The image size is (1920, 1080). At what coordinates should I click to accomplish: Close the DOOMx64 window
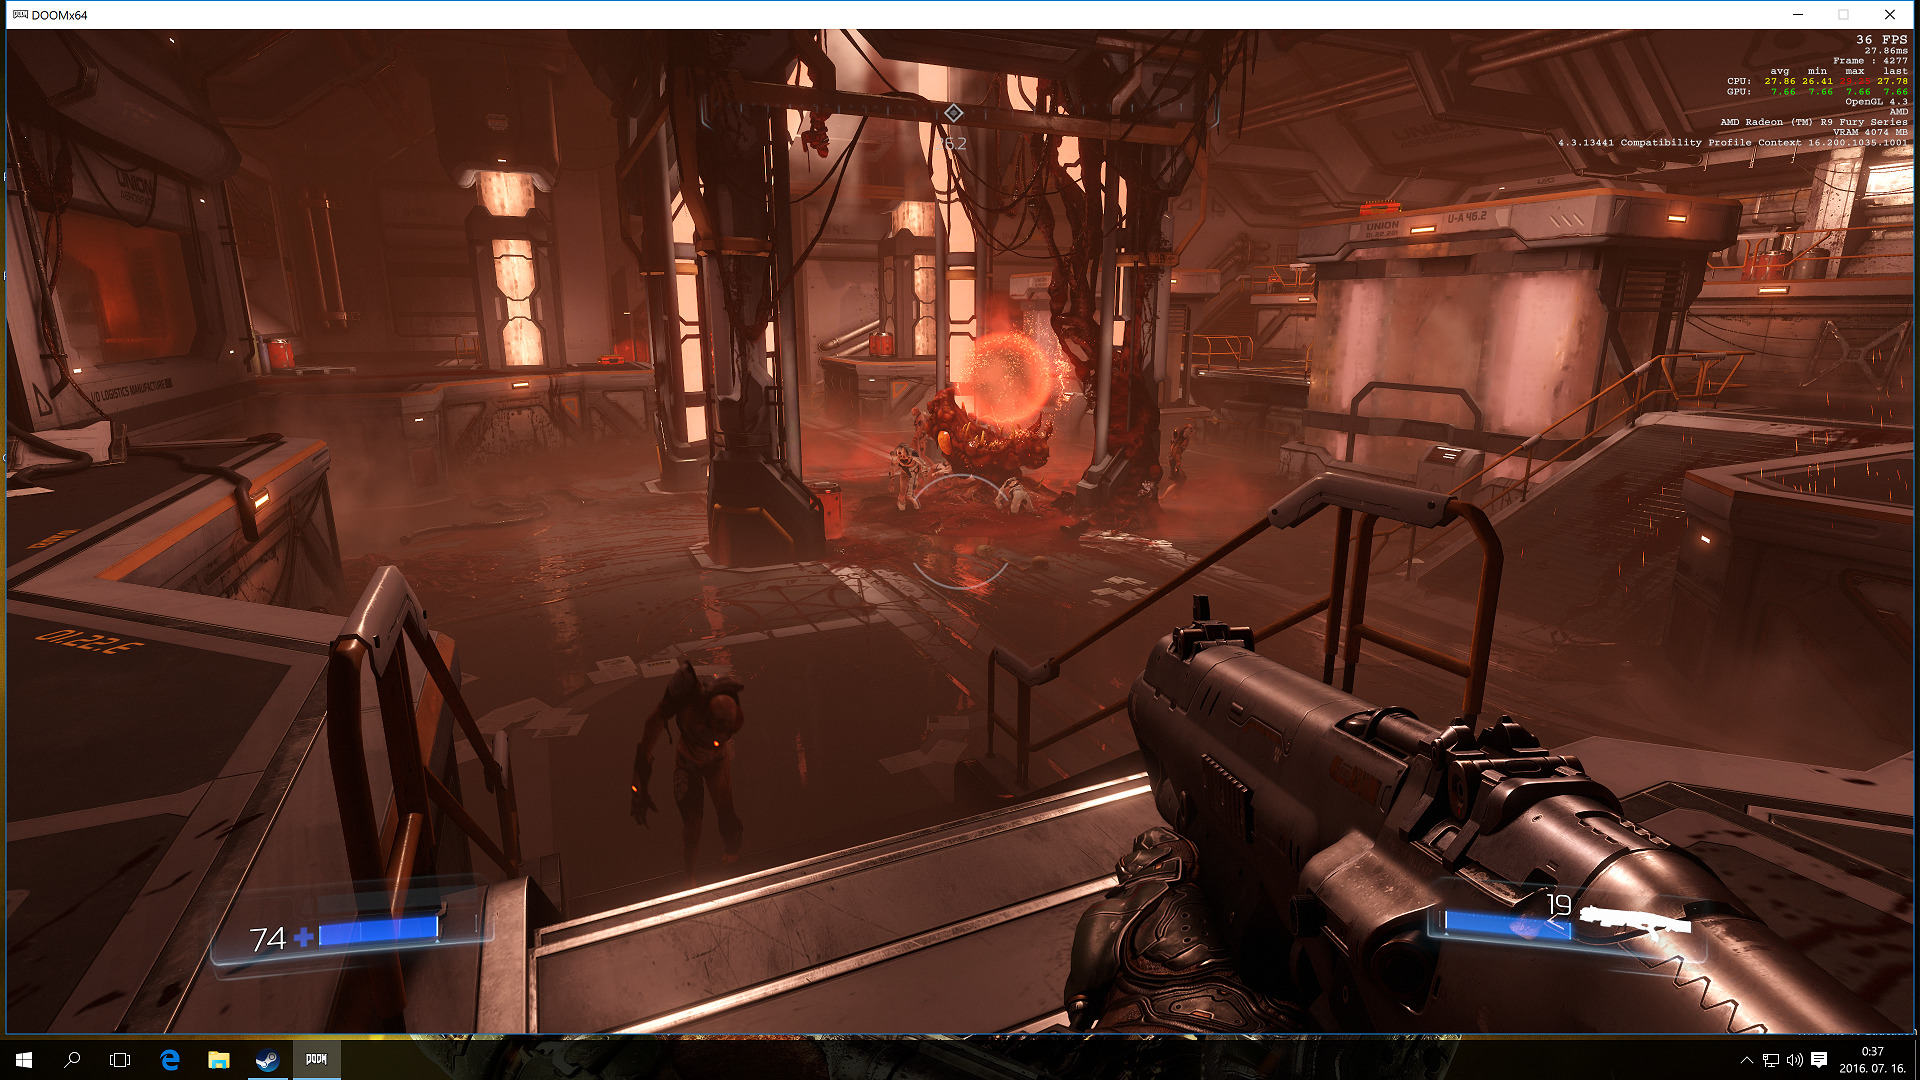(1890, 15)
